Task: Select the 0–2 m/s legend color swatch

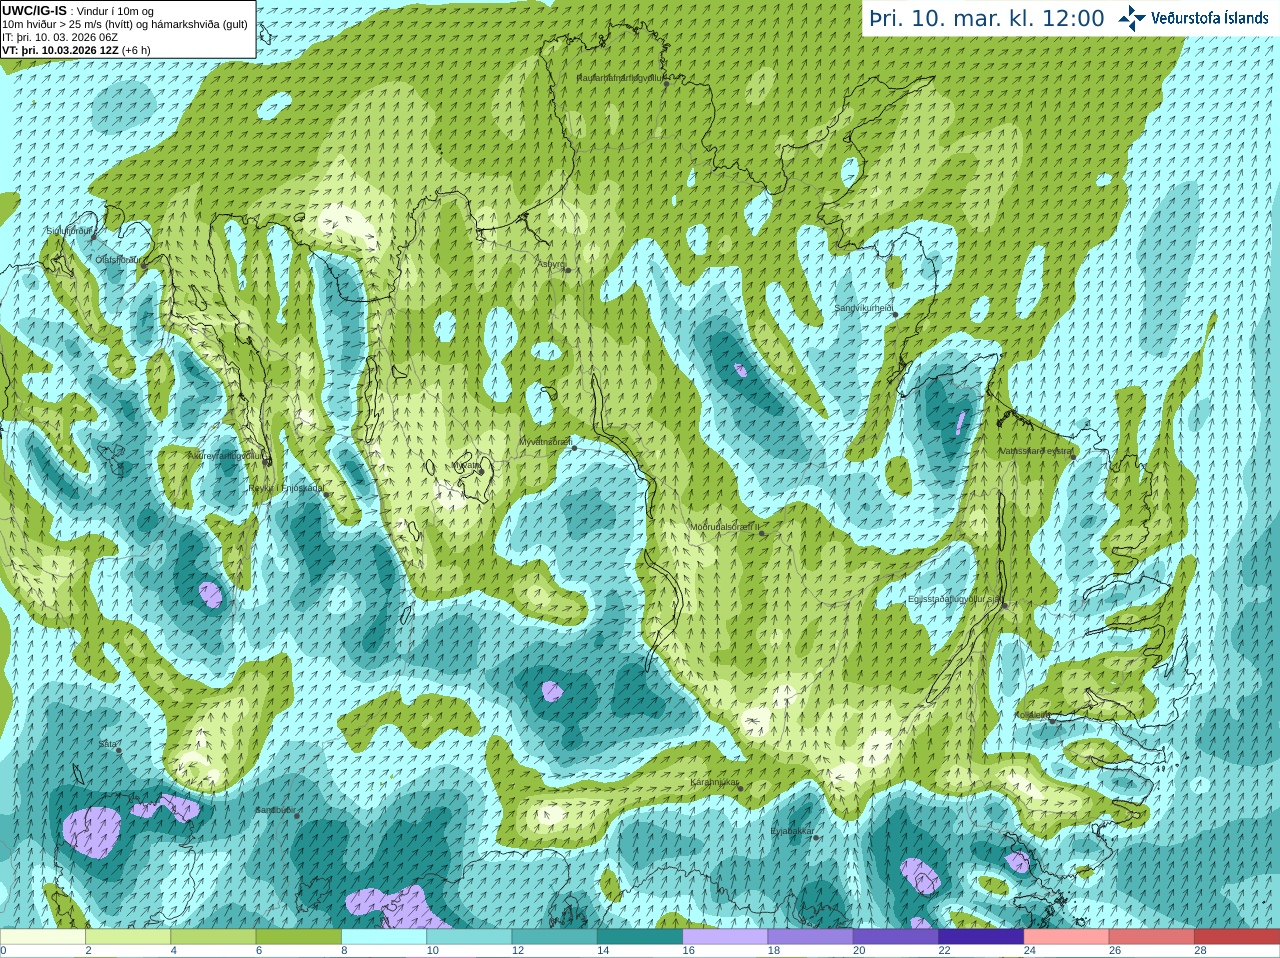Action: click(x=43, y=937)
